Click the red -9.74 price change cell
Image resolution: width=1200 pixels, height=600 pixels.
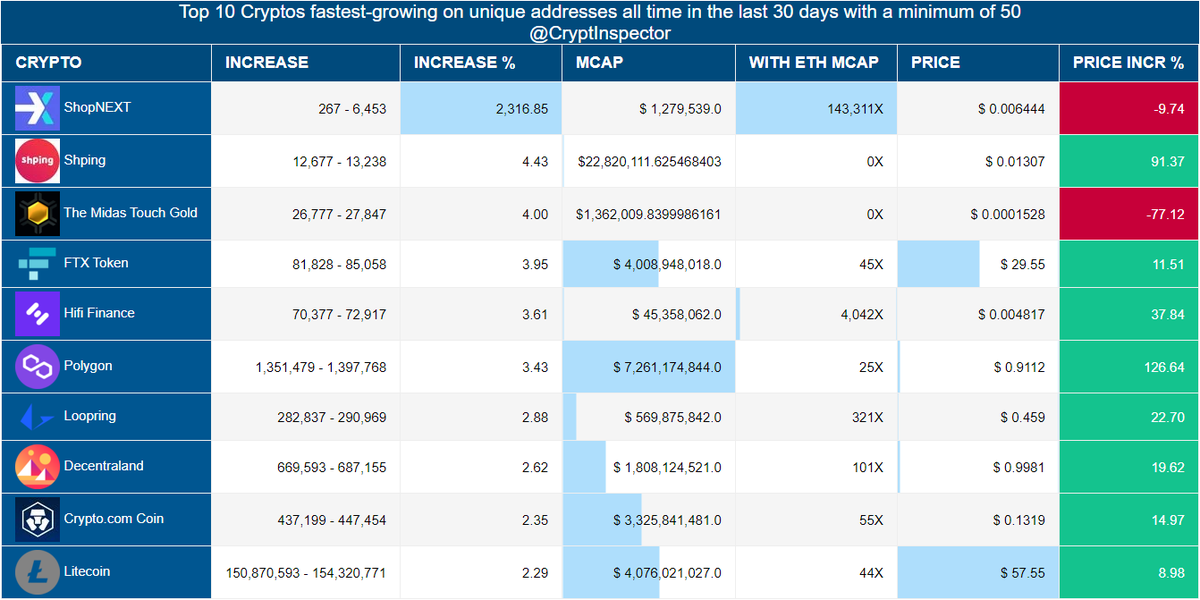(1129, 108)
